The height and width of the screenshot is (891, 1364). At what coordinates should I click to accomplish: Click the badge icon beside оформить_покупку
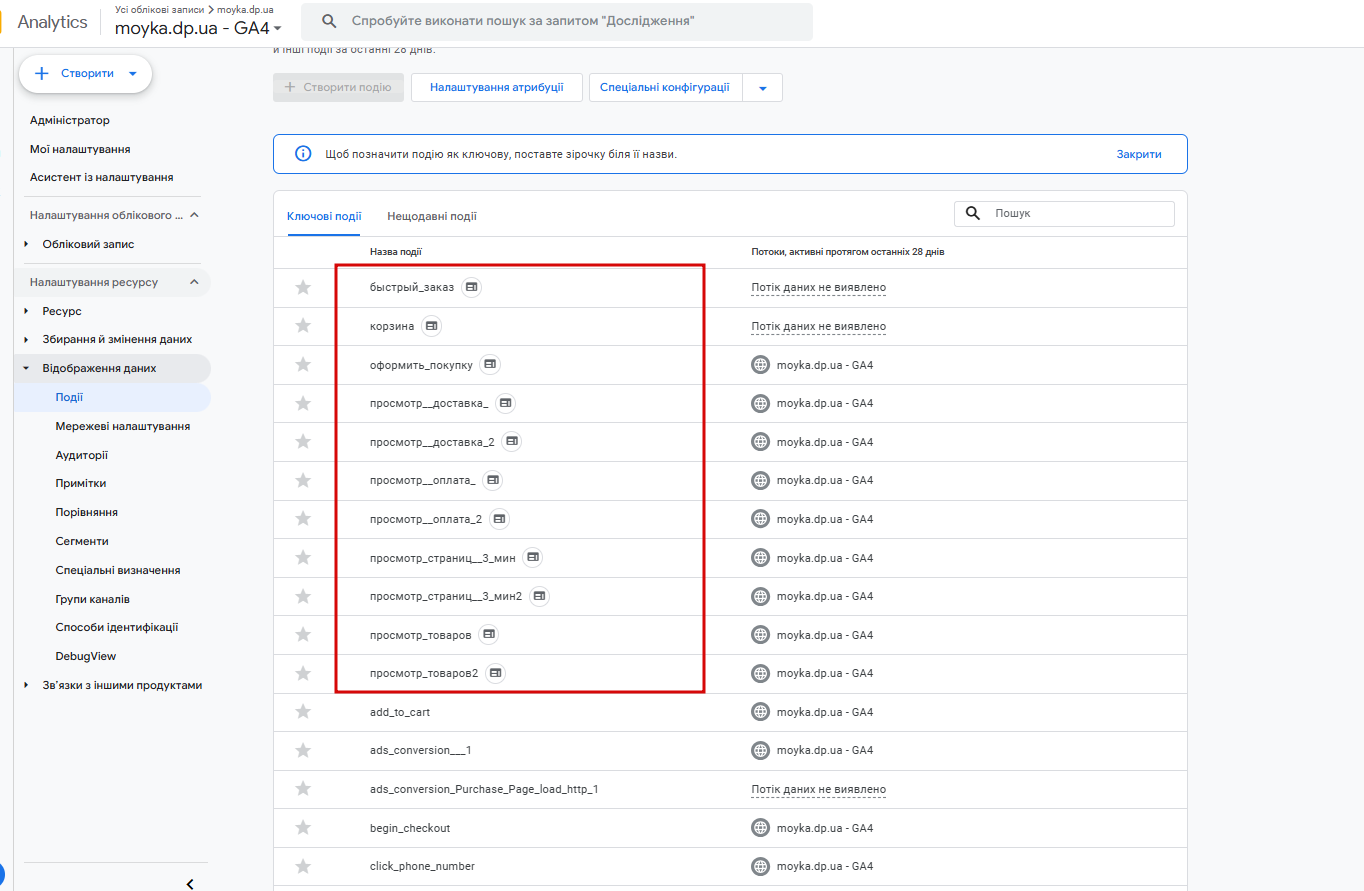coord(490,365)
